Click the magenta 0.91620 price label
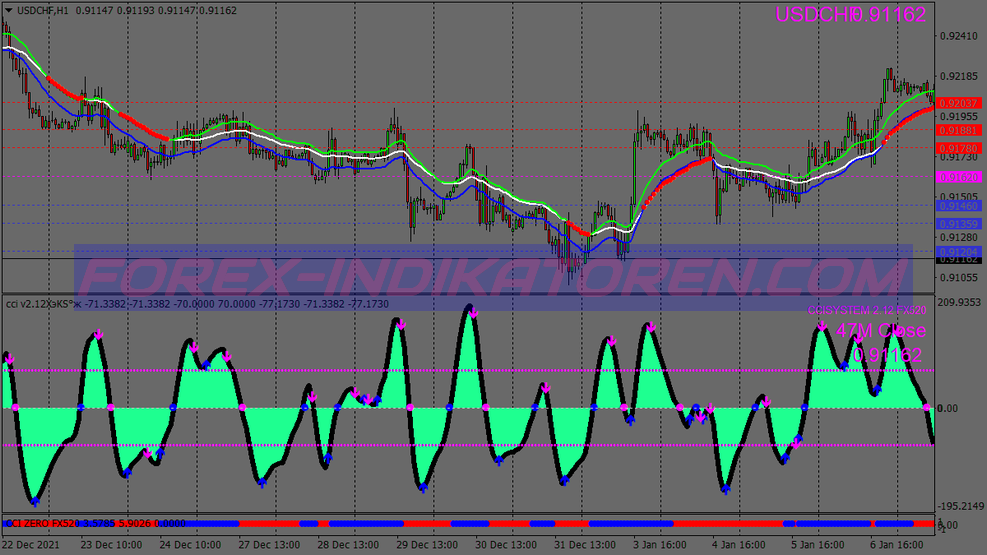Viewport: 987px width, 555px height. [x=960, y=177]
